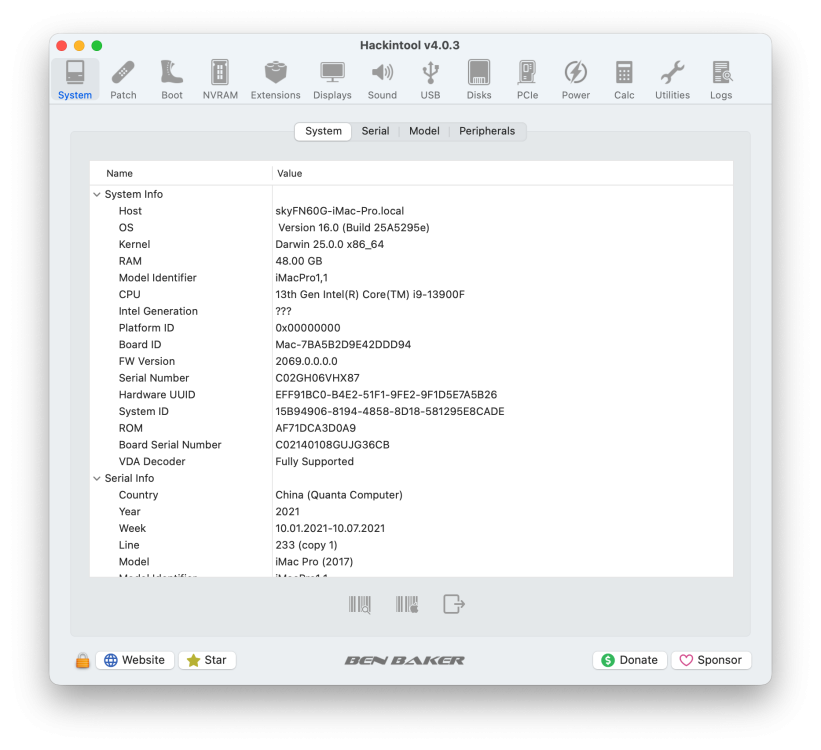Viewport: 821px width, 750px height.
Task: Collapse the System Info group
Action: [97, 194]
